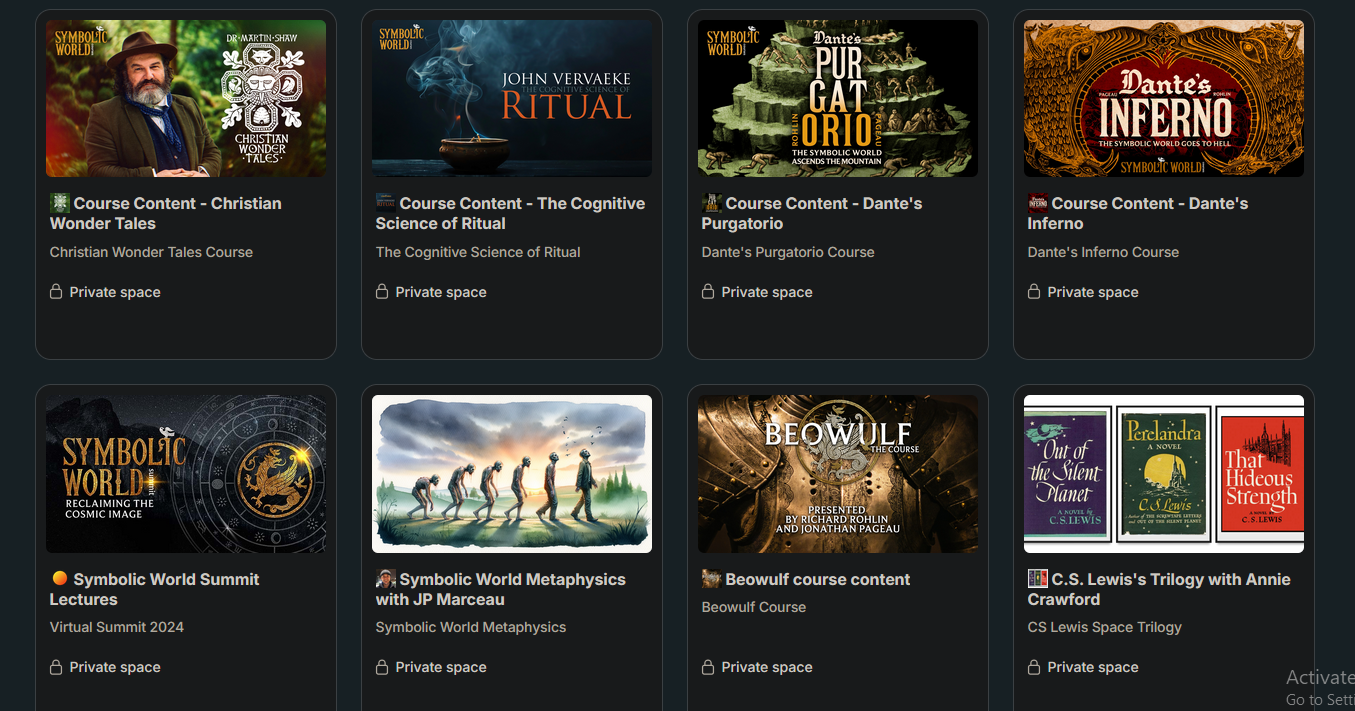The image size is (1355, 711).
Task: Click 'The Cognitive Science of Ritual' subtitle text
Action: pos(478,252)
